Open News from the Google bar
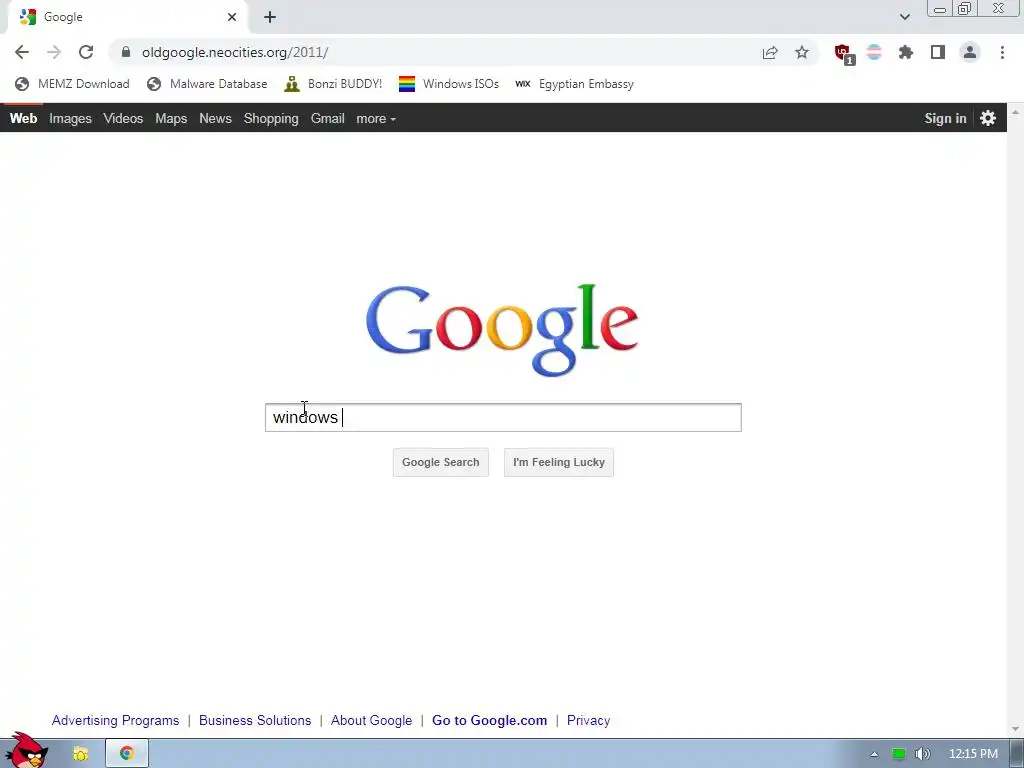The height and width of the screenshot is (768, 1024). point(216,118)
